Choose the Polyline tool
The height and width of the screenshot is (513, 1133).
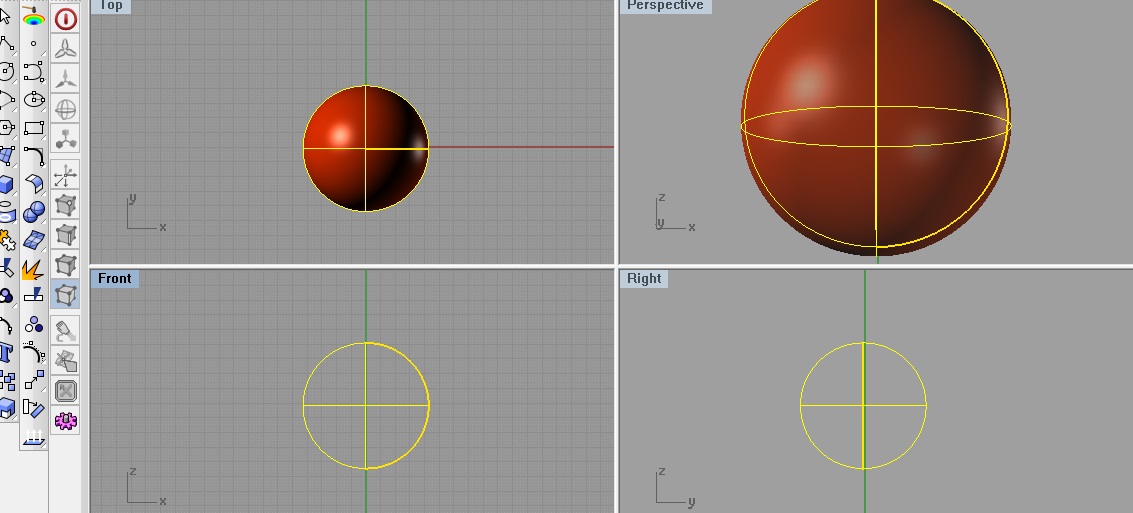click(x=7, y=44)
